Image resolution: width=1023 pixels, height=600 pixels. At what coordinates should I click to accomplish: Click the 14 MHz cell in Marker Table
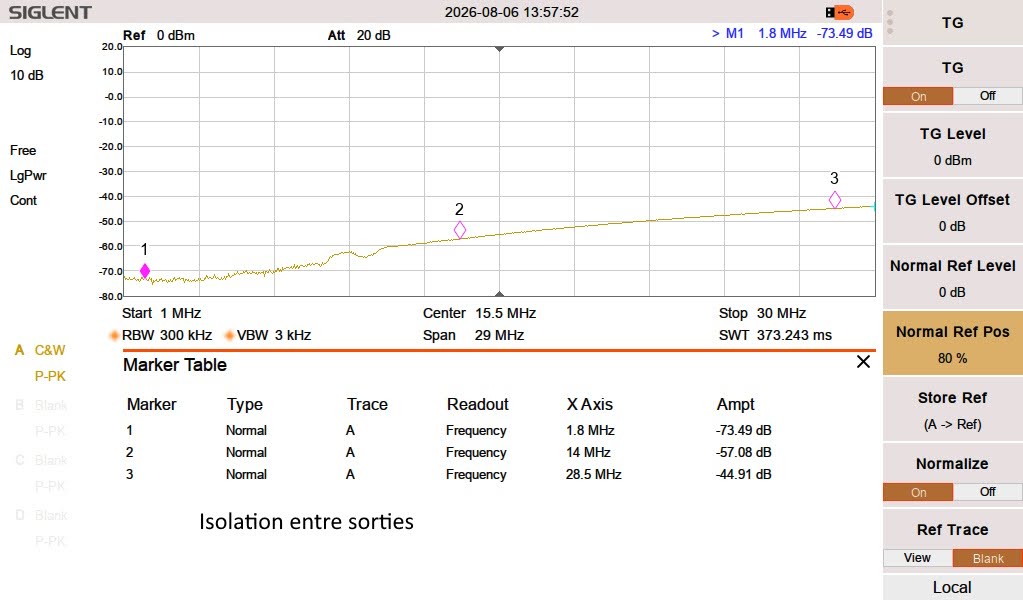[x=588, y=452]
